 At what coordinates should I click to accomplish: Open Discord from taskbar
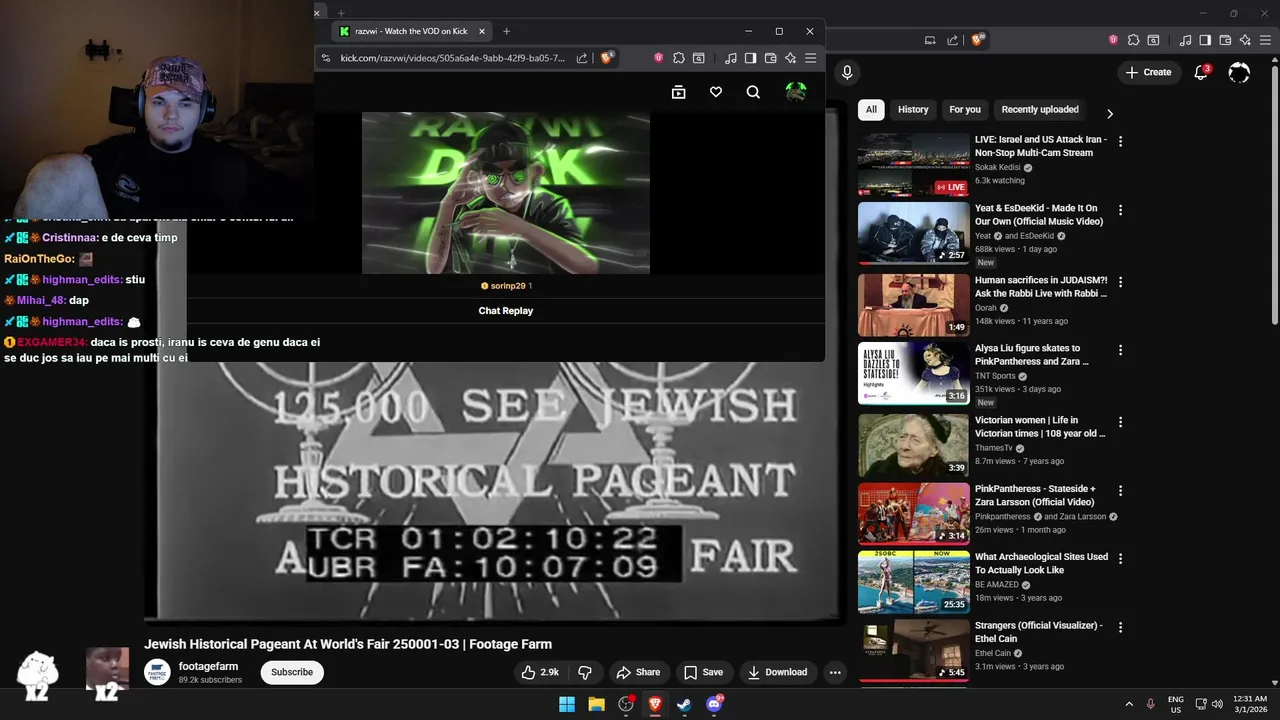tap(714, 704)
